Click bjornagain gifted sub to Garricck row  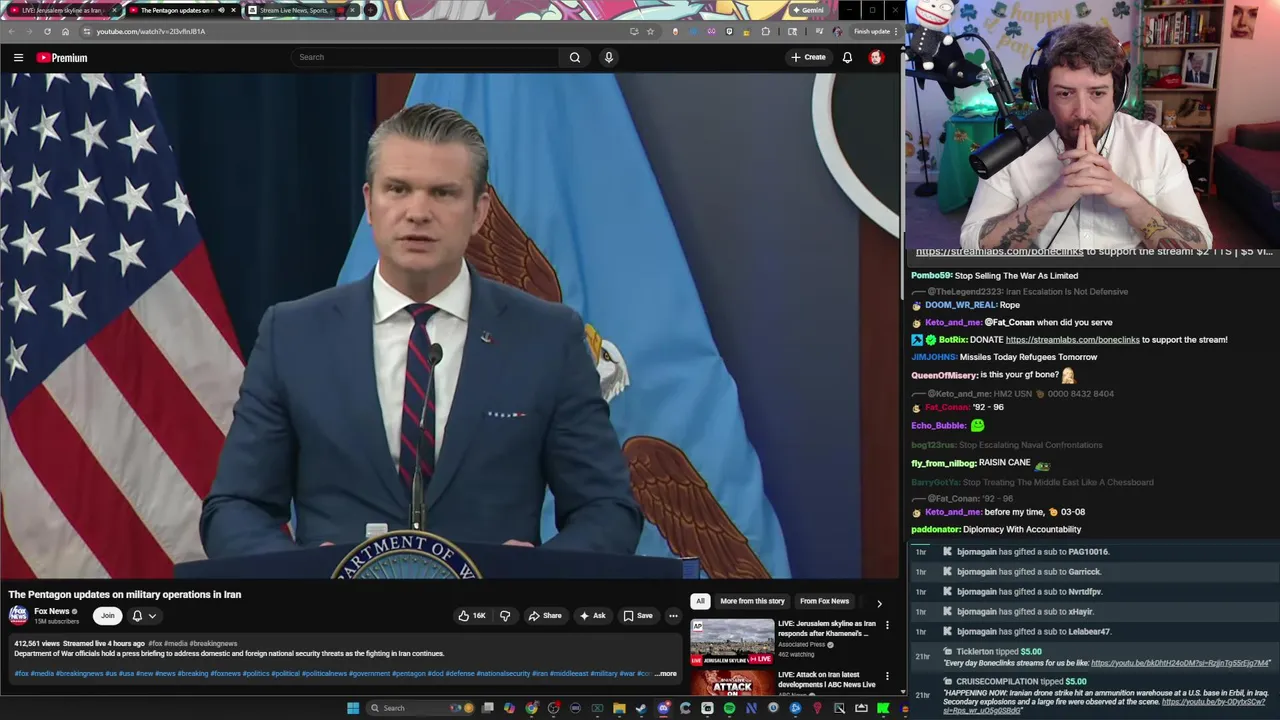(x=1094, y=572)
